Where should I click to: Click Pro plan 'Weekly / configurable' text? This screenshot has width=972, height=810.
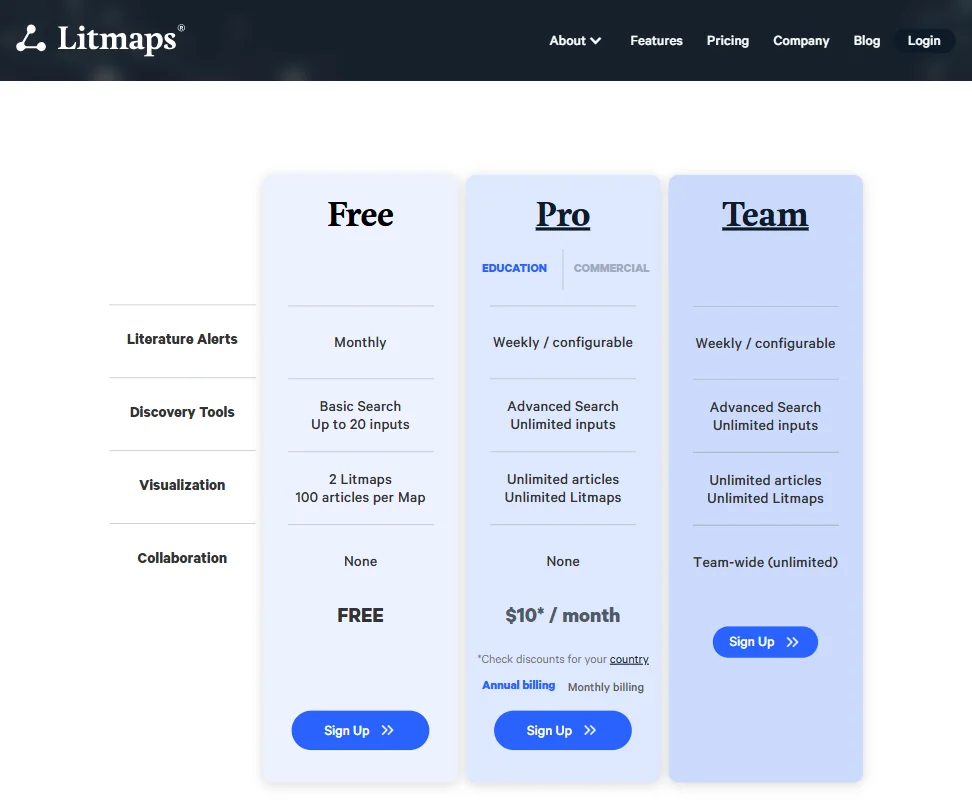click(x=563, y=343)
